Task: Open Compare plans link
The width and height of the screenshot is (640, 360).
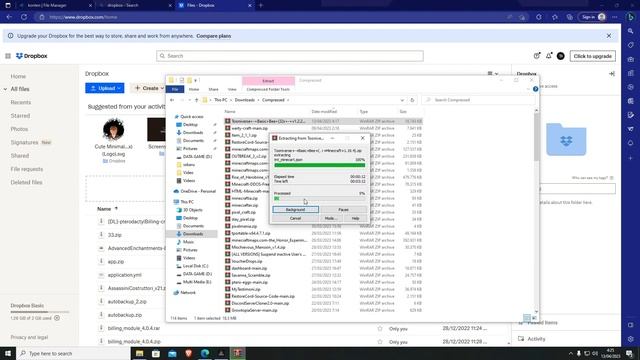Action: [213, 36]
